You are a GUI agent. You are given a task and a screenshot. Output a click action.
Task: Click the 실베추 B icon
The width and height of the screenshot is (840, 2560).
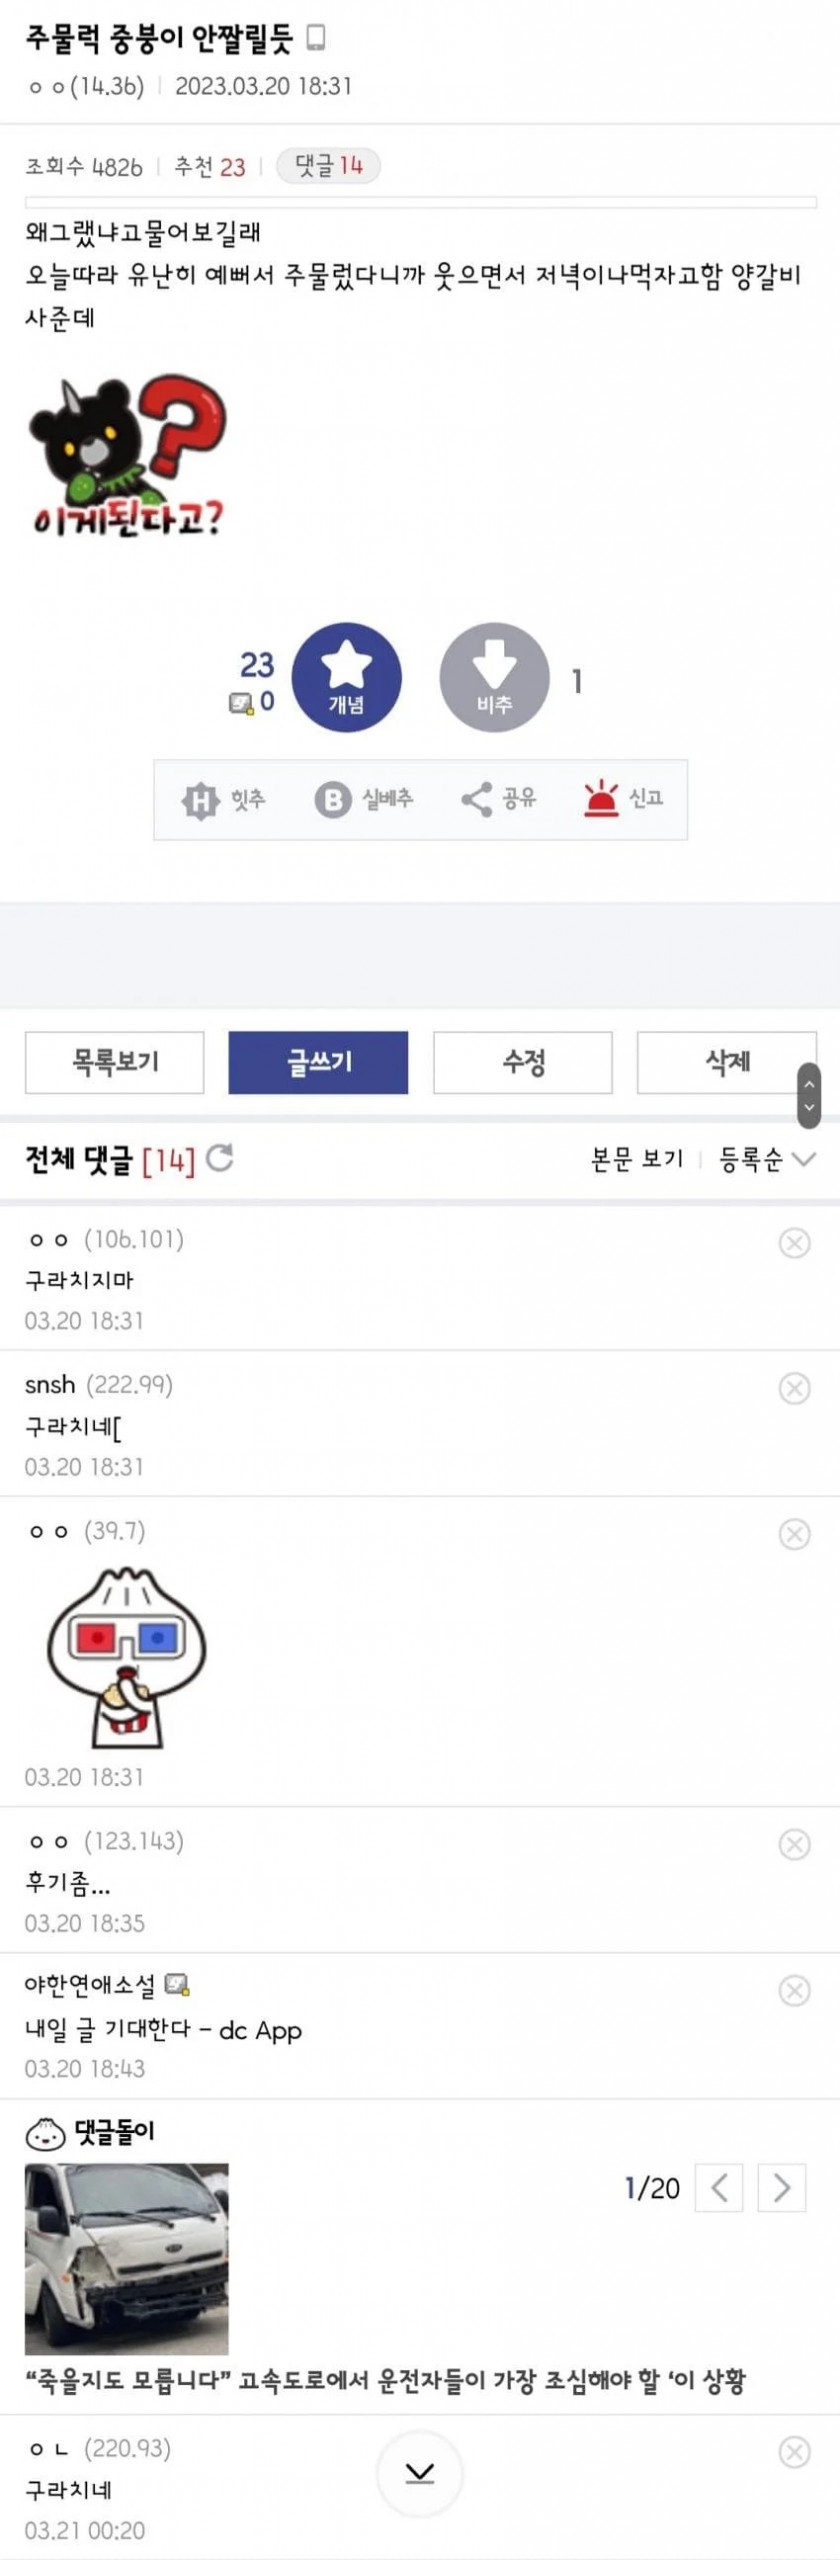point(332,799)
